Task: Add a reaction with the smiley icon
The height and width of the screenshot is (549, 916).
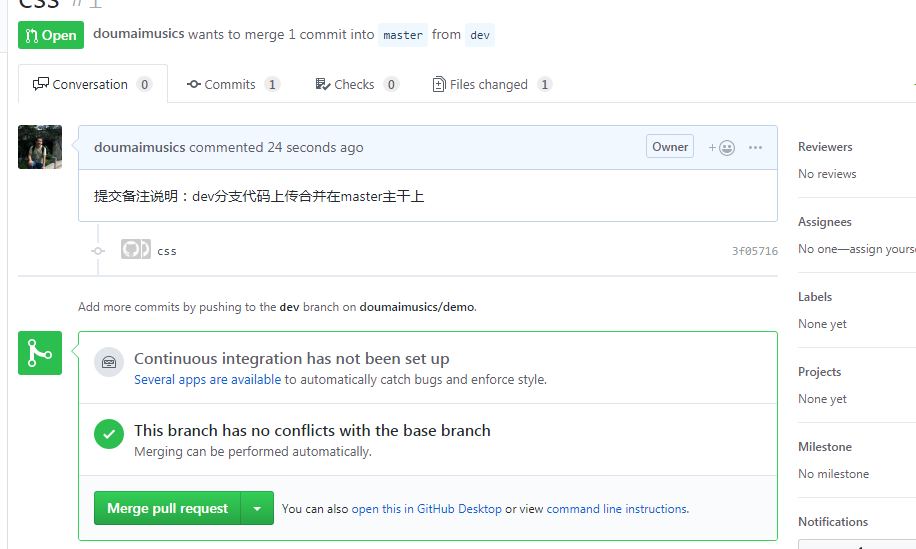Action: click(x=721, y=147)
